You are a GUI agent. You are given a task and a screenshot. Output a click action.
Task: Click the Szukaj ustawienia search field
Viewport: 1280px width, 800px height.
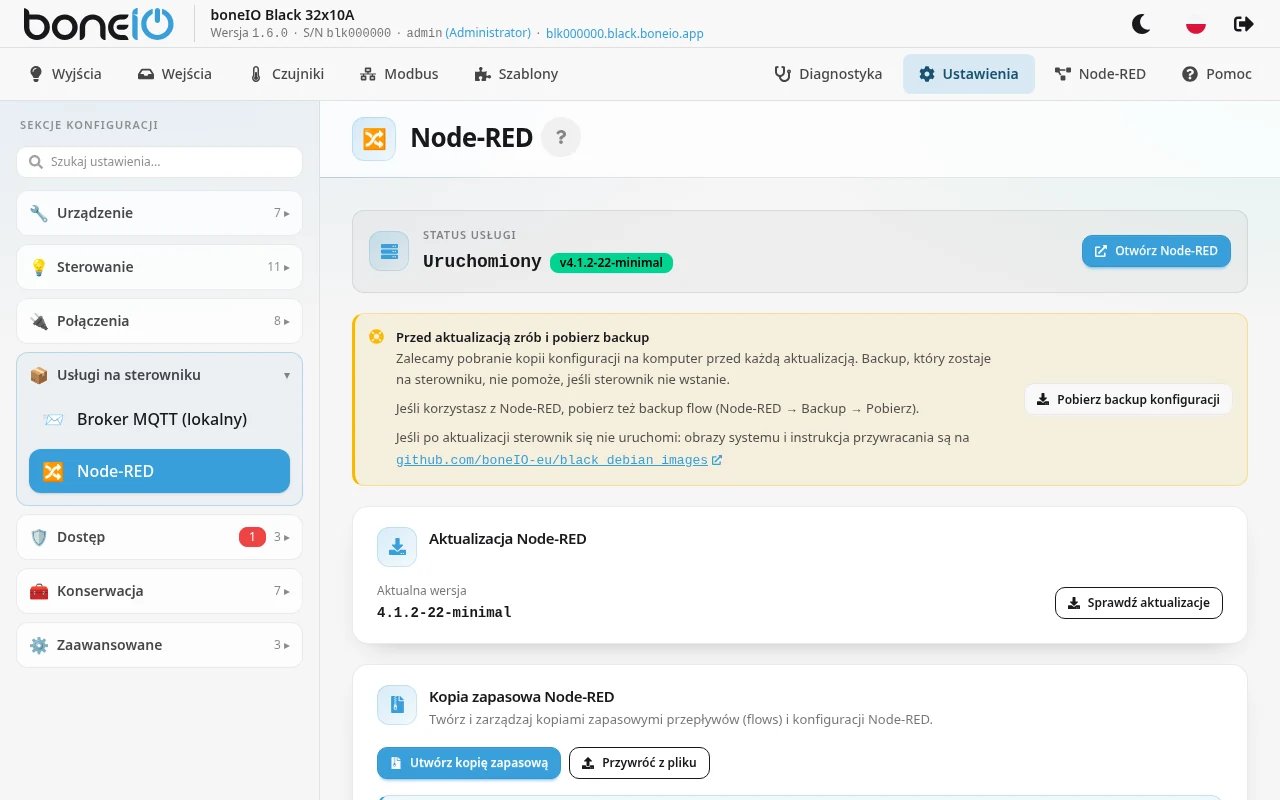click(x=160, y=162)
